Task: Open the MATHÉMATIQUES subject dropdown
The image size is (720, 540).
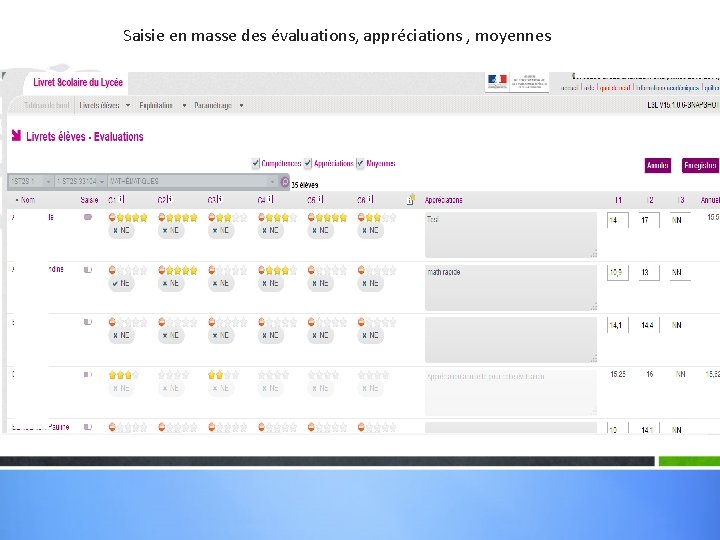Action: point(193,182)
